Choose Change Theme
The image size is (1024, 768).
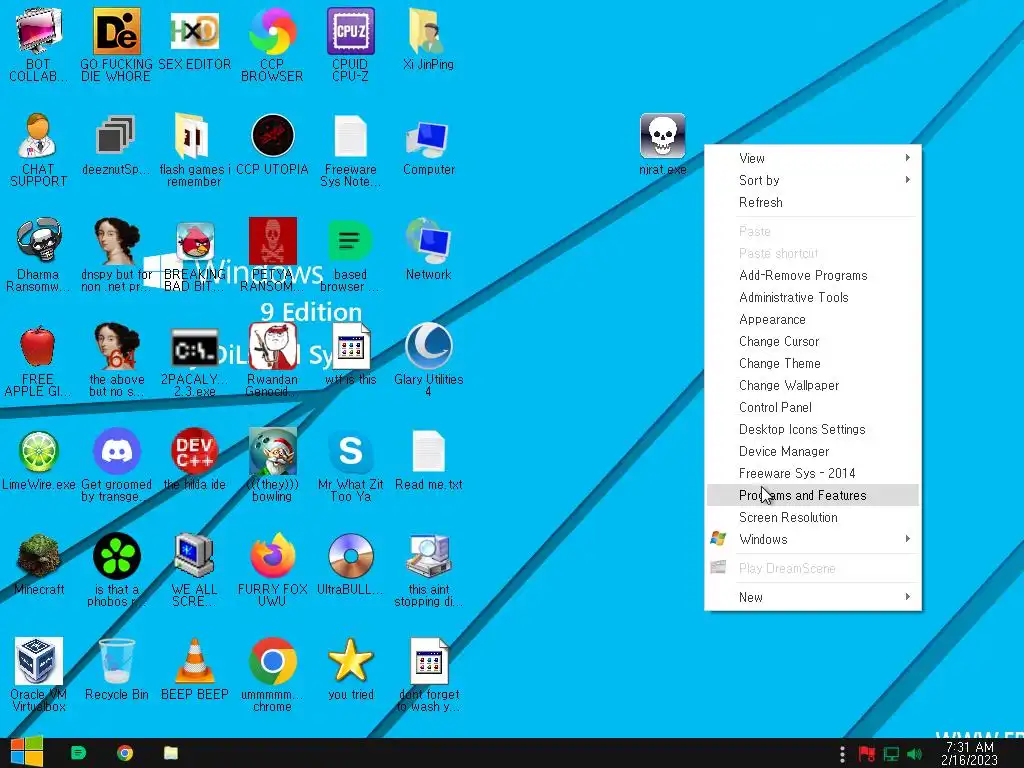812,364
